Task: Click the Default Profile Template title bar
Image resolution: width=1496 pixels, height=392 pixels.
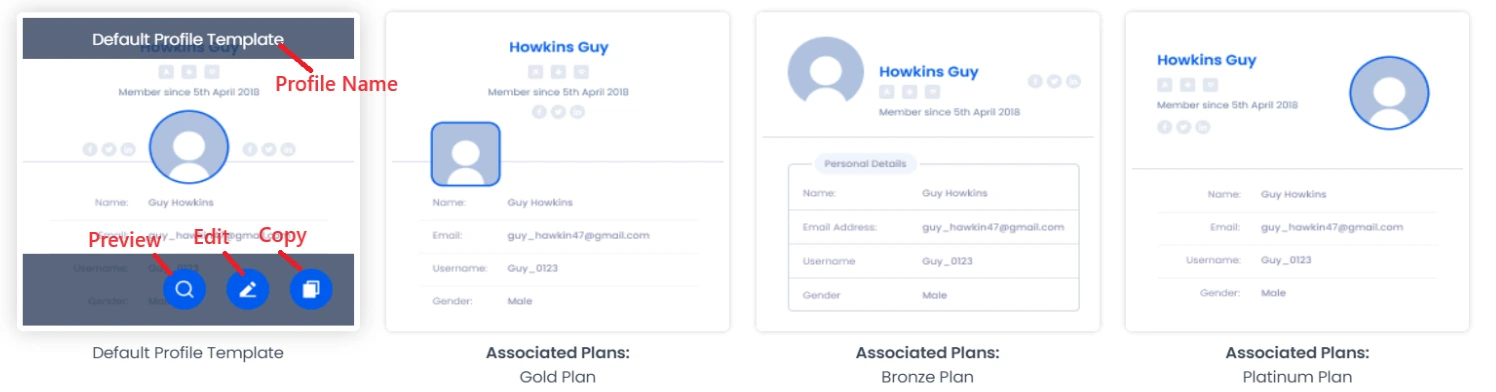Action: [188, 39]
